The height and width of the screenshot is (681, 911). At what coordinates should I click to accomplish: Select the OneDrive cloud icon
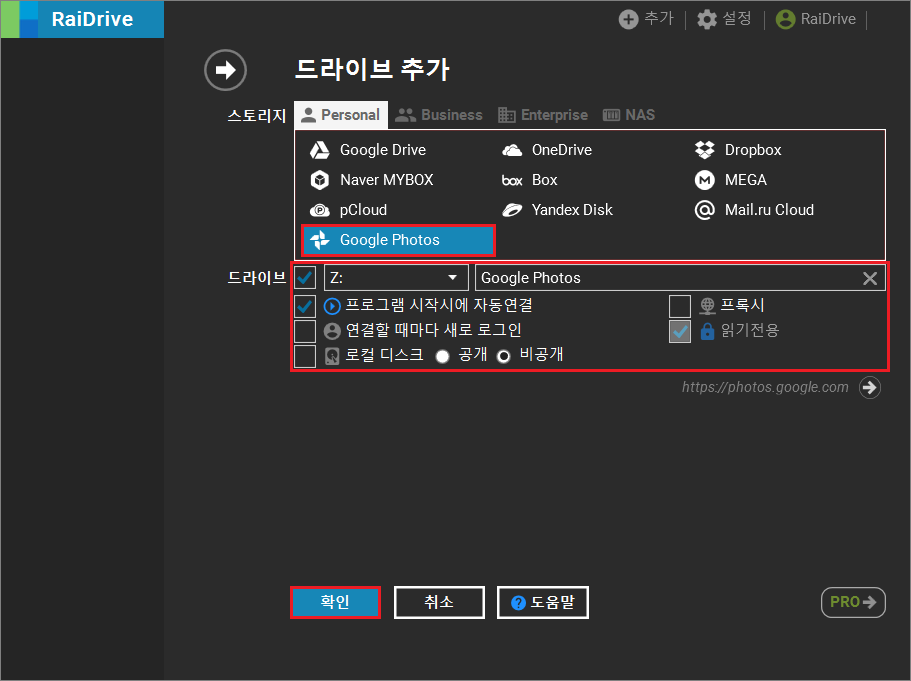[512, 150]
